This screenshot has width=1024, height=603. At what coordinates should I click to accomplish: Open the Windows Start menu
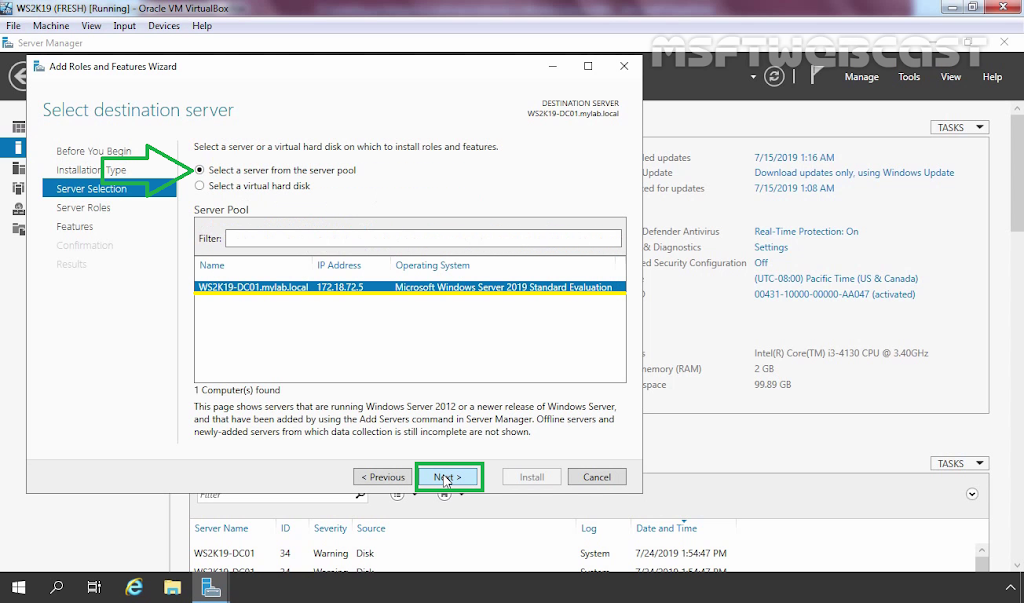(x=18, y=587)
